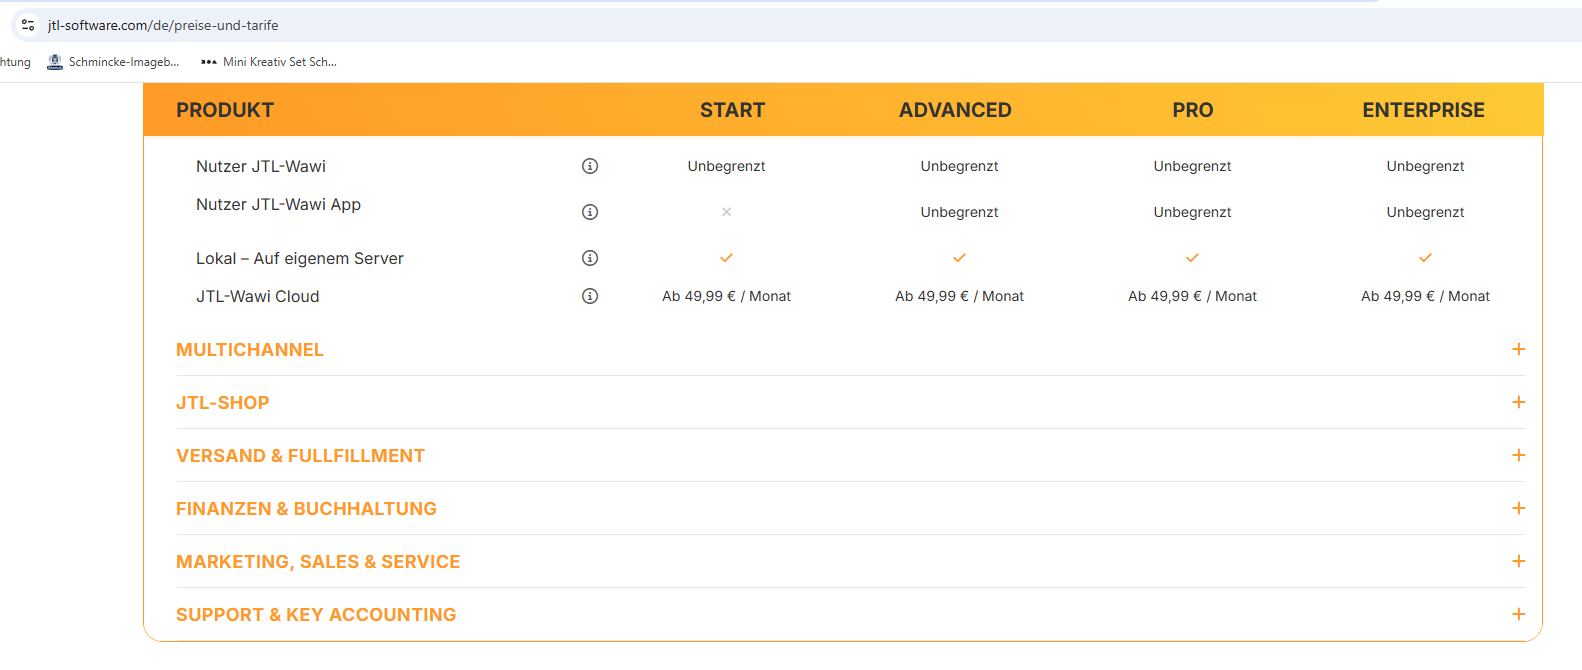Click Mini Kreativ Set bookmark favicon
Image resolution: width=1582 pixels, height=670 pixels.
[208, 62]
